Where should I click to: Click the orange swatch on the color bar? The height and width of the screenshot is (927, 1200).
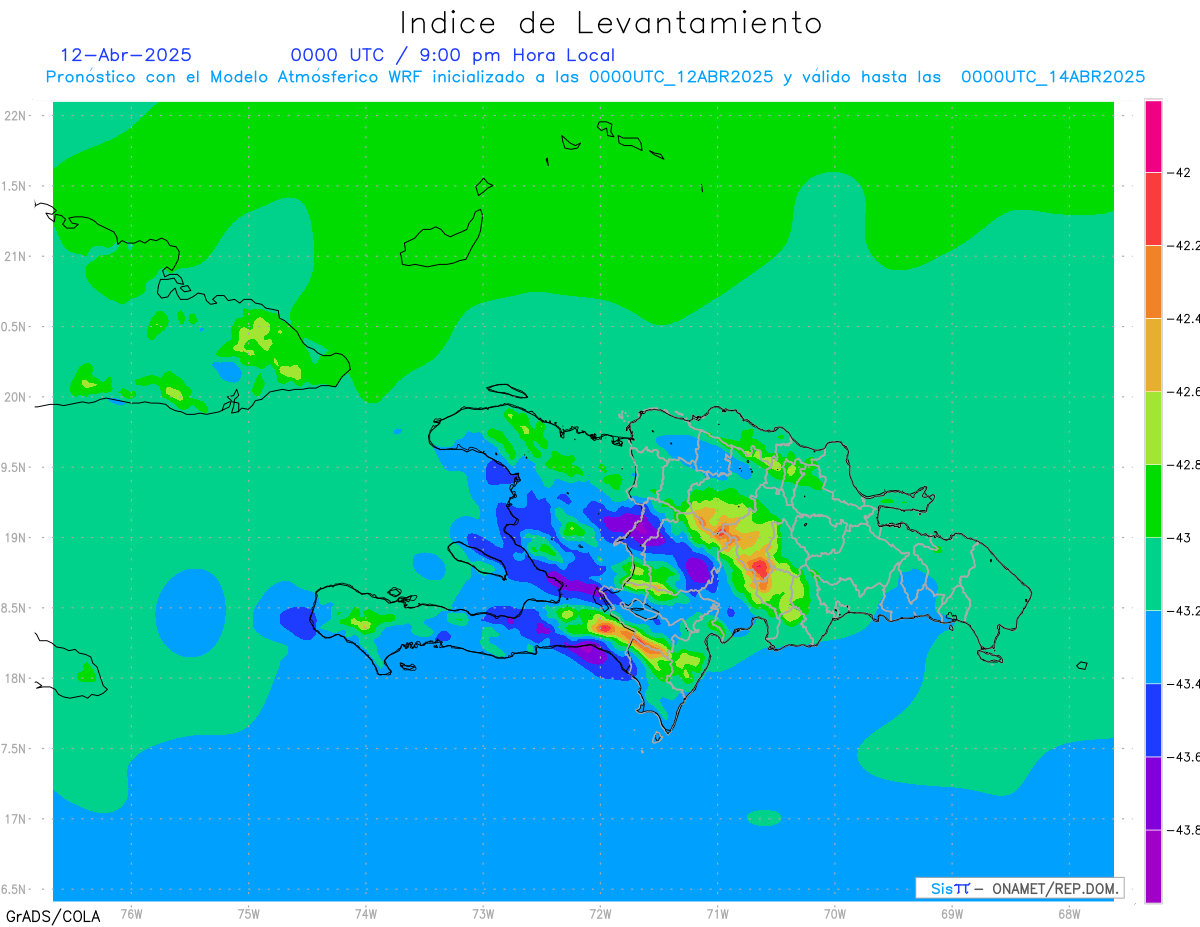coord(1153,281)
